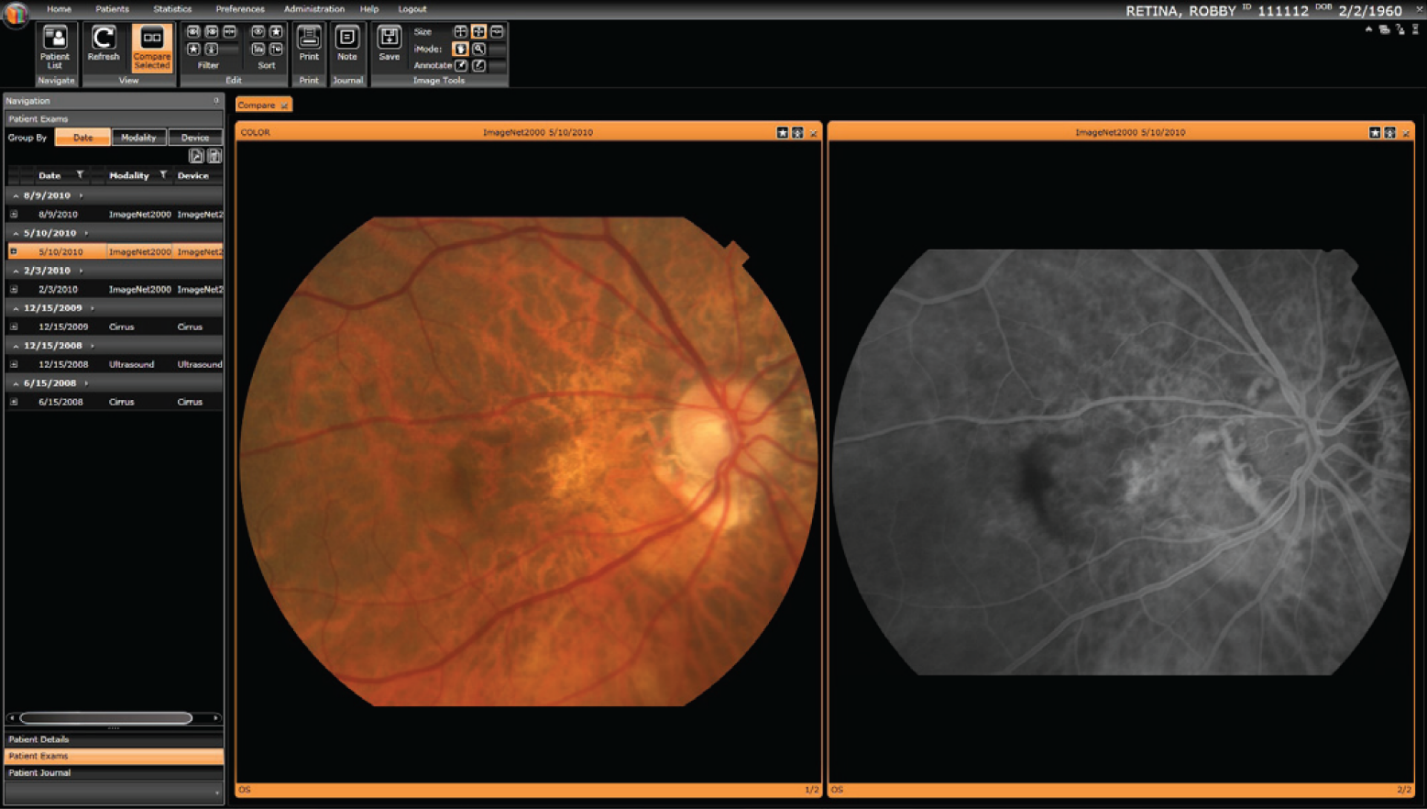The width and height of the screenshot is (1427, 809).
Task: Maximize the COLOR fundus image pane
Action: click(798, 132)
